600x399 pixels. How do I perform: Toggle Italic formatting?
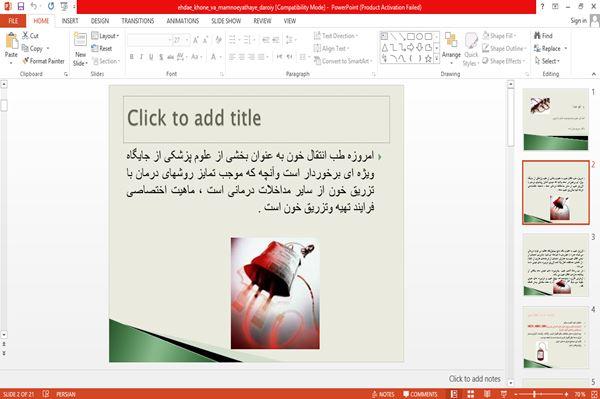click(141, 57)
